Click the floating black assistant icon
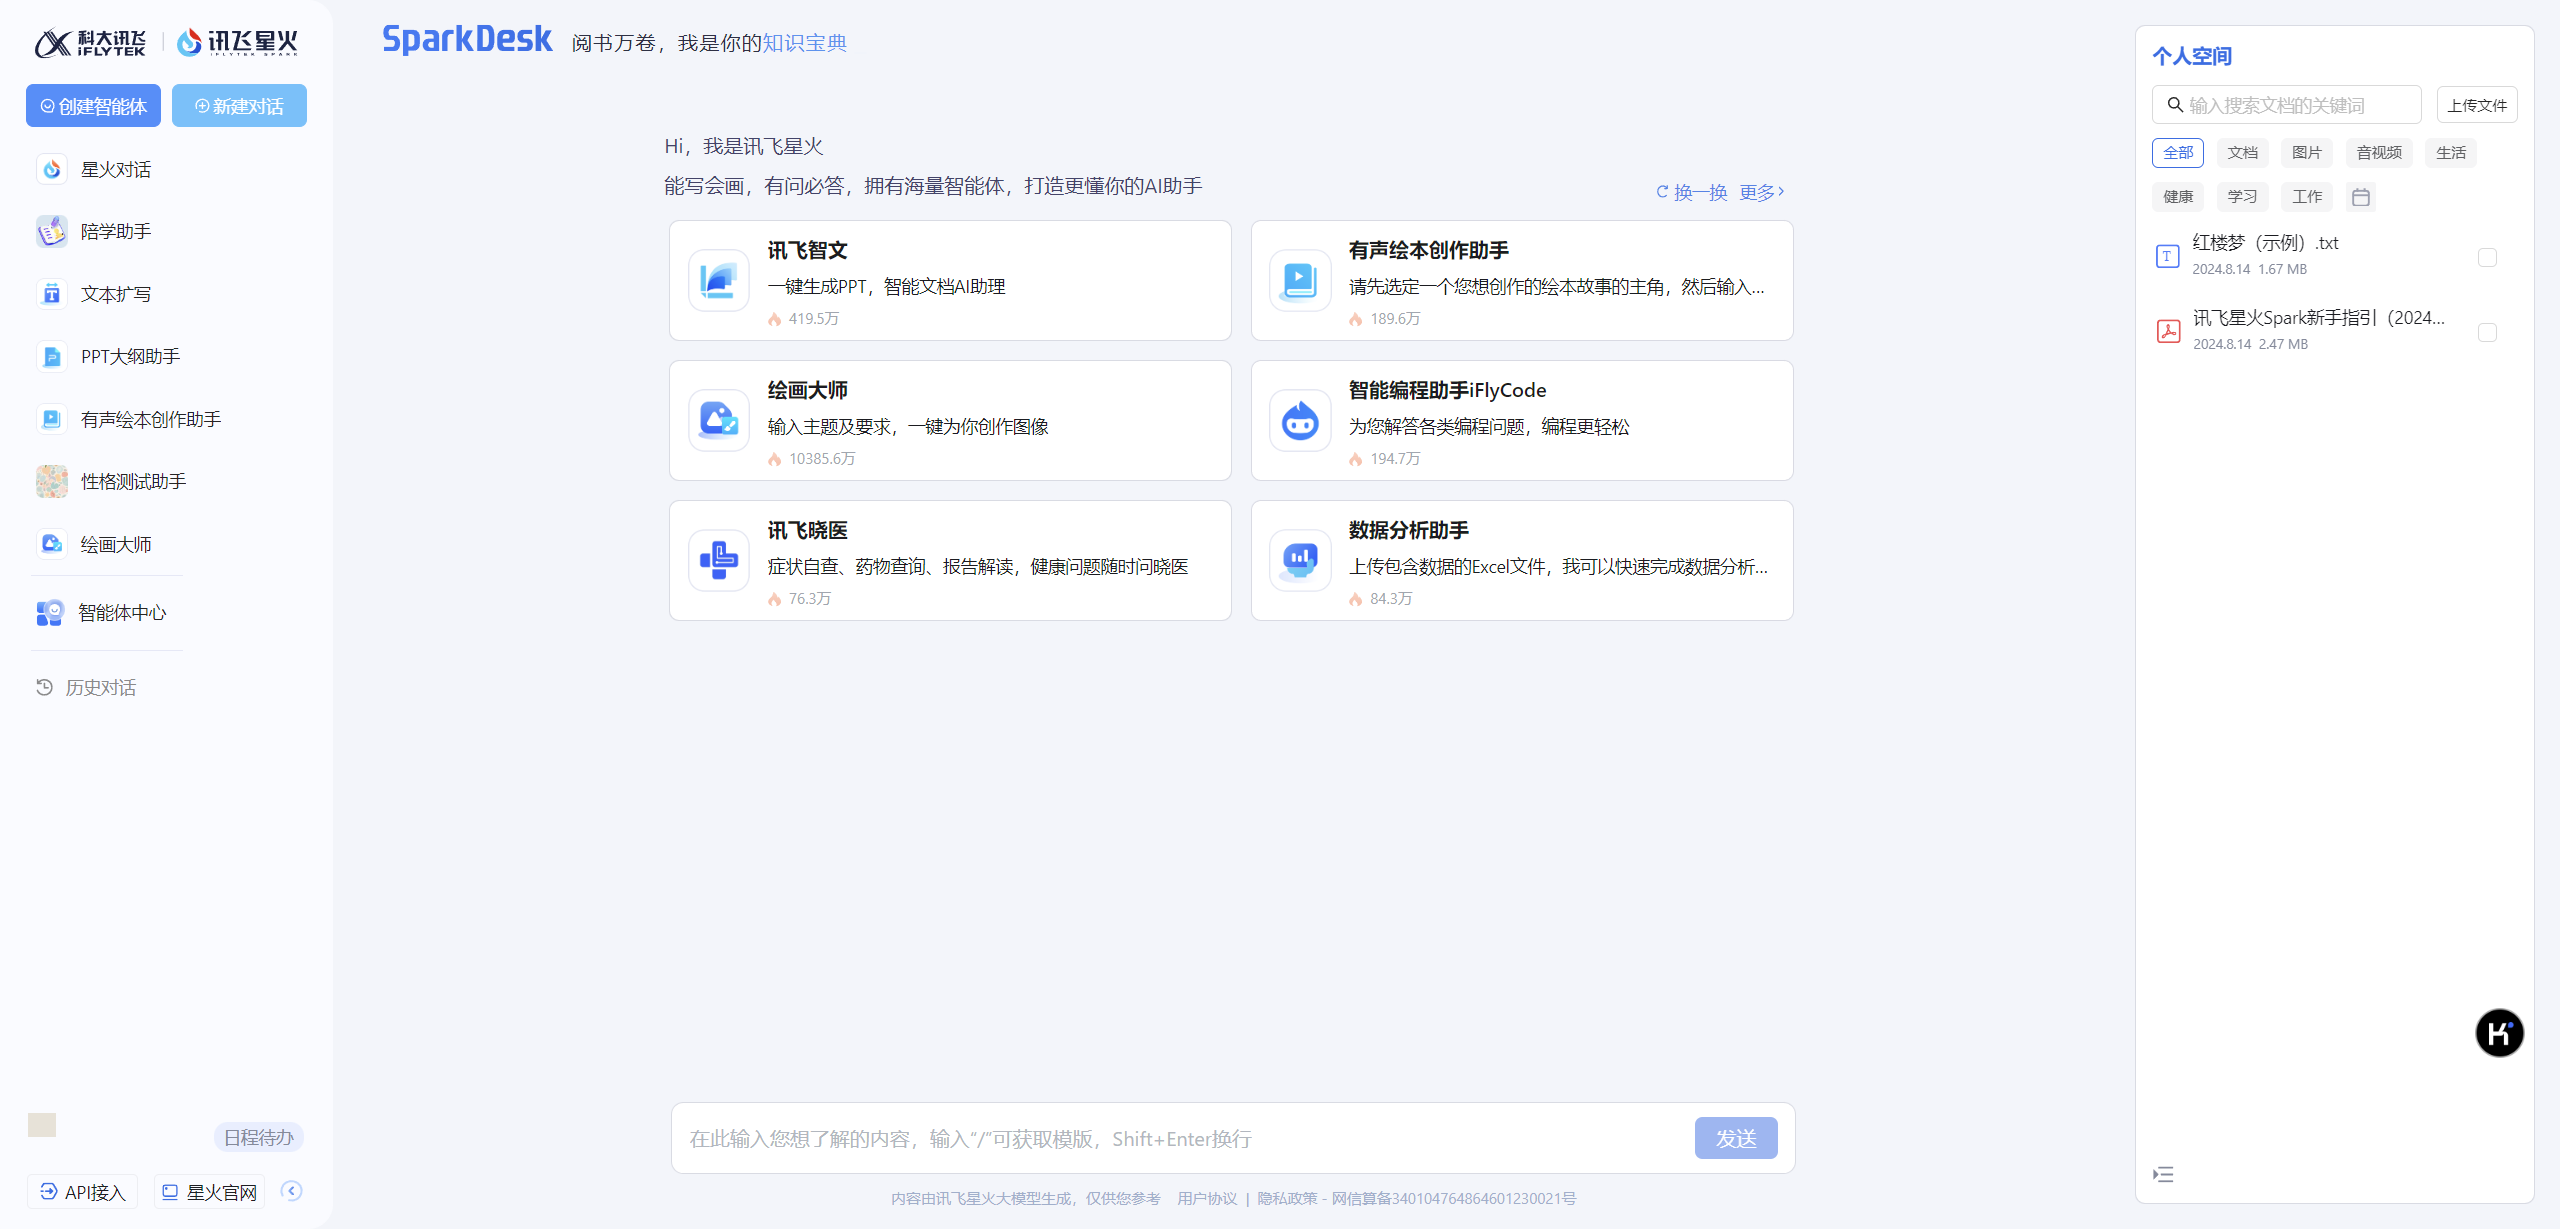This screenshot has height=1229, width=2560. pos(2498,1033)
